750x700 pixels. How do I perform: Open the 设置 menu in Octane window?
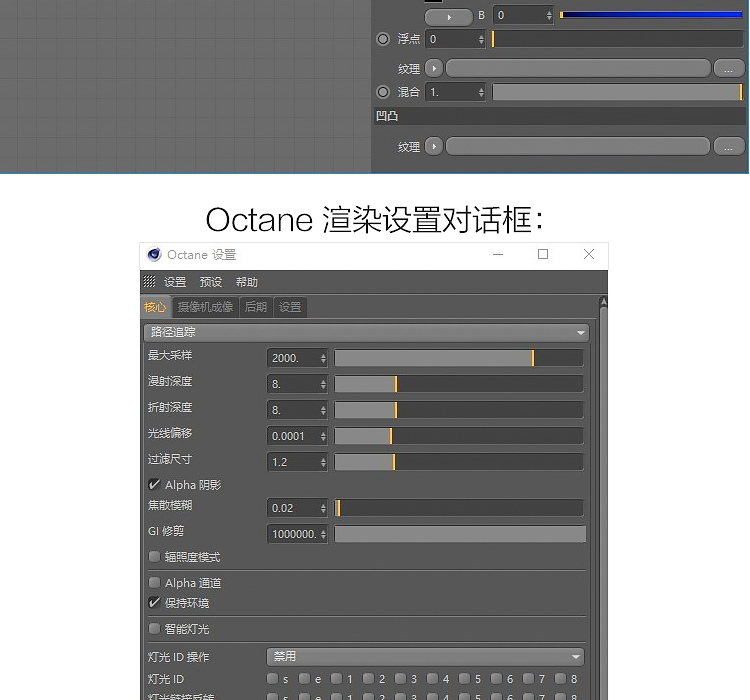click(175, 282)
